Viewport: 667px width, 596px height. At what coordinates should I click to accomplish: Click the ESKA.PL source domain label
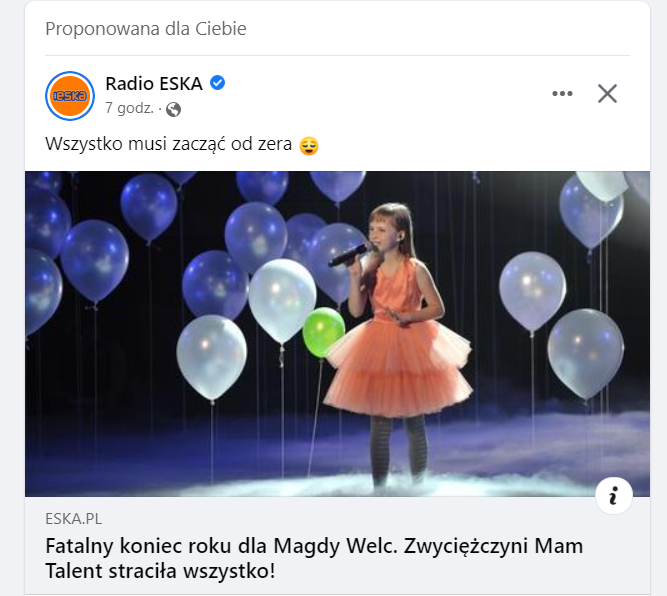(74, 519)
